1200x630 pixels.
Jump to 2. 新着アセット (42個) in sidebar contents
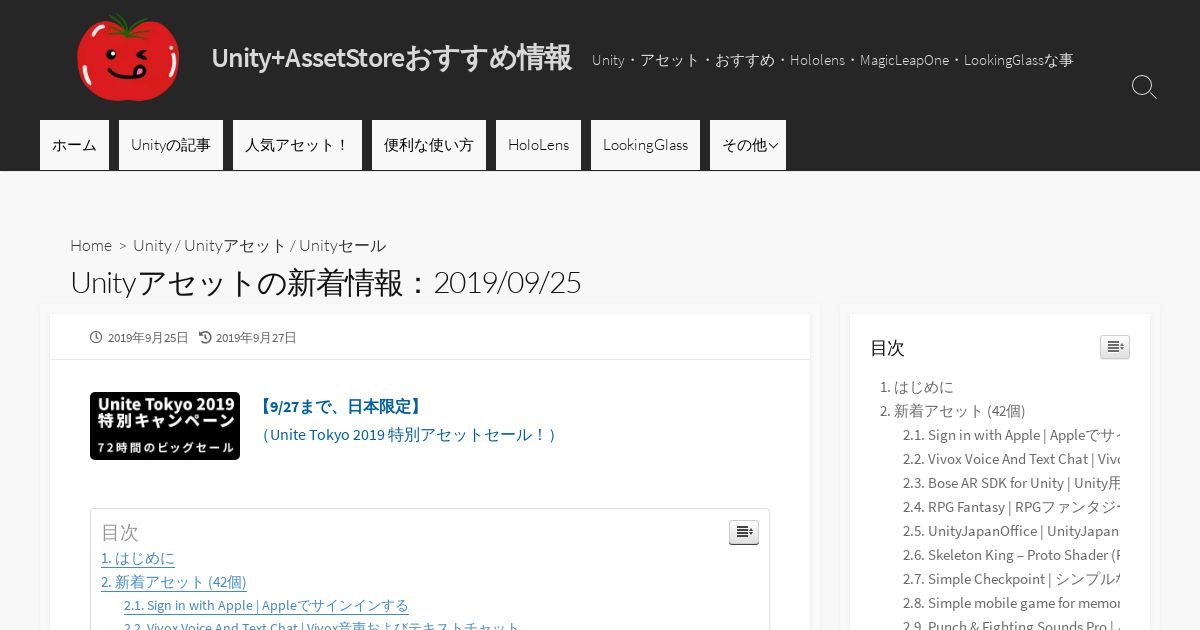tap(952, 411)
